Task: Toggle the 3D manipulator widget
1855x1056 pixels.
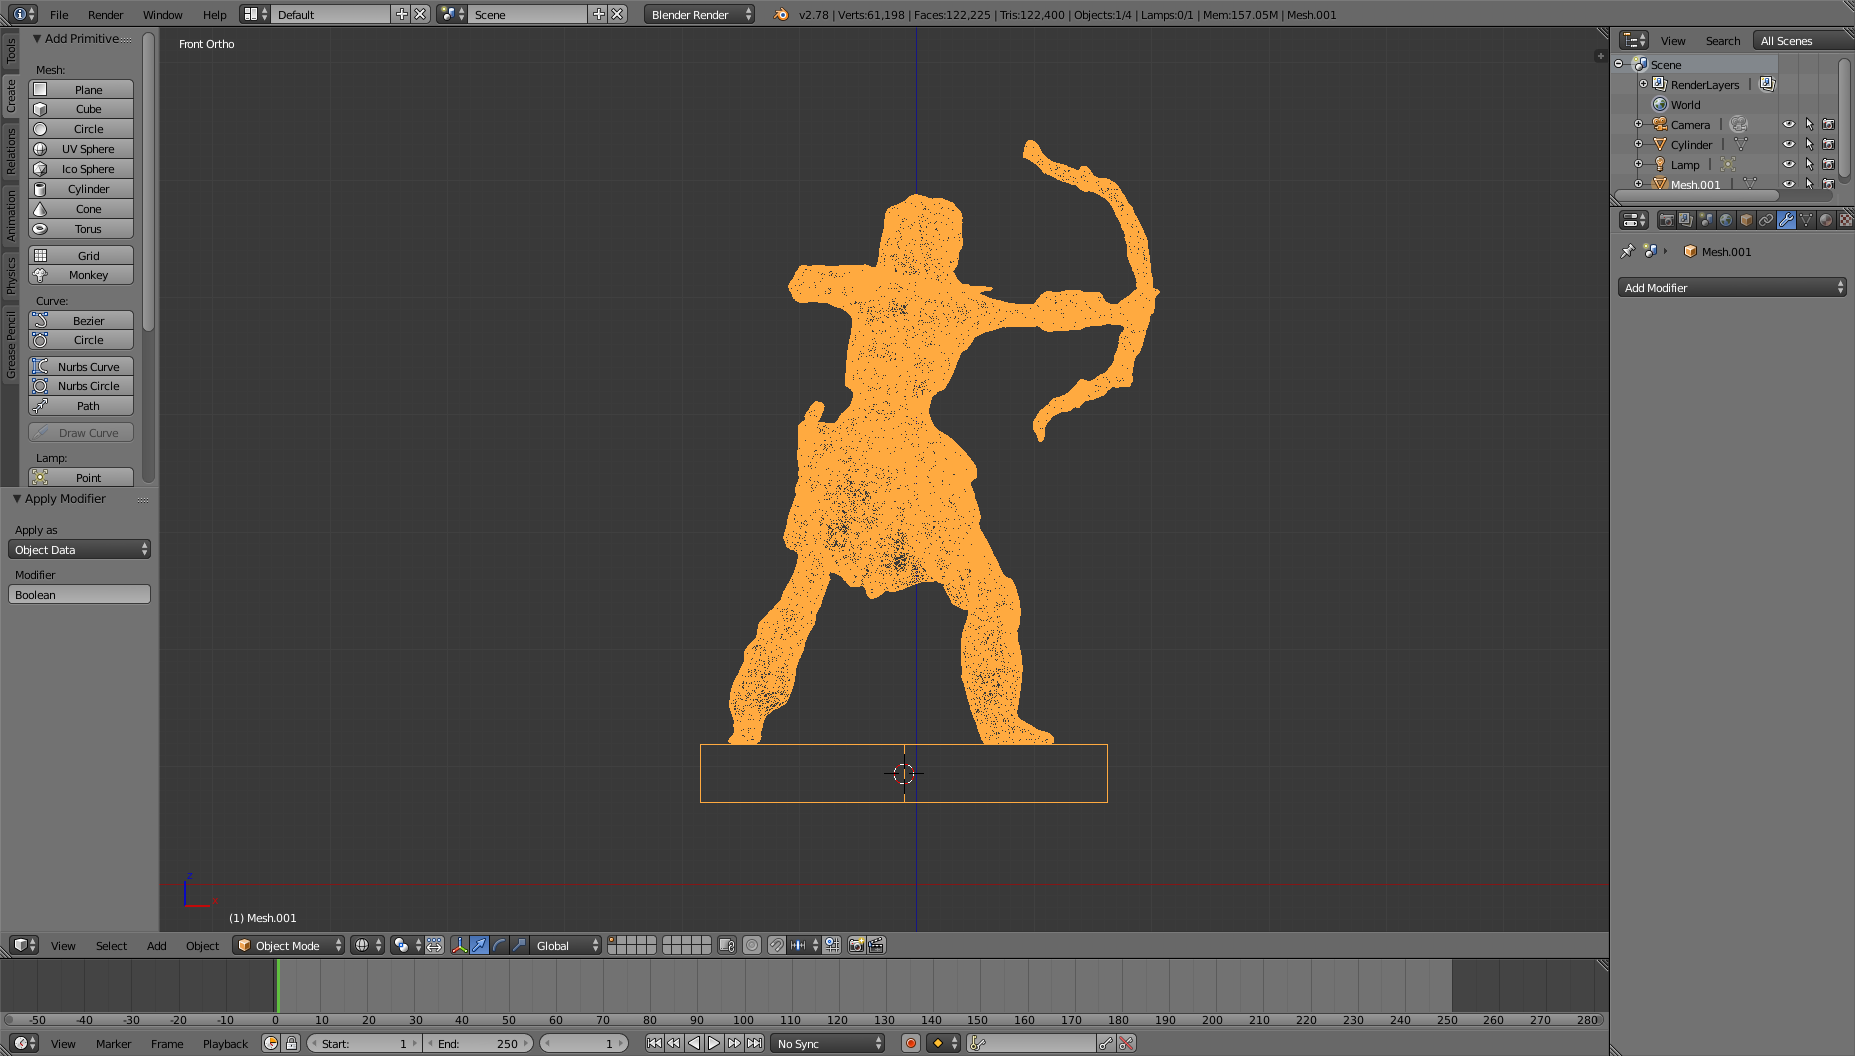Action: tap(459, 945)
